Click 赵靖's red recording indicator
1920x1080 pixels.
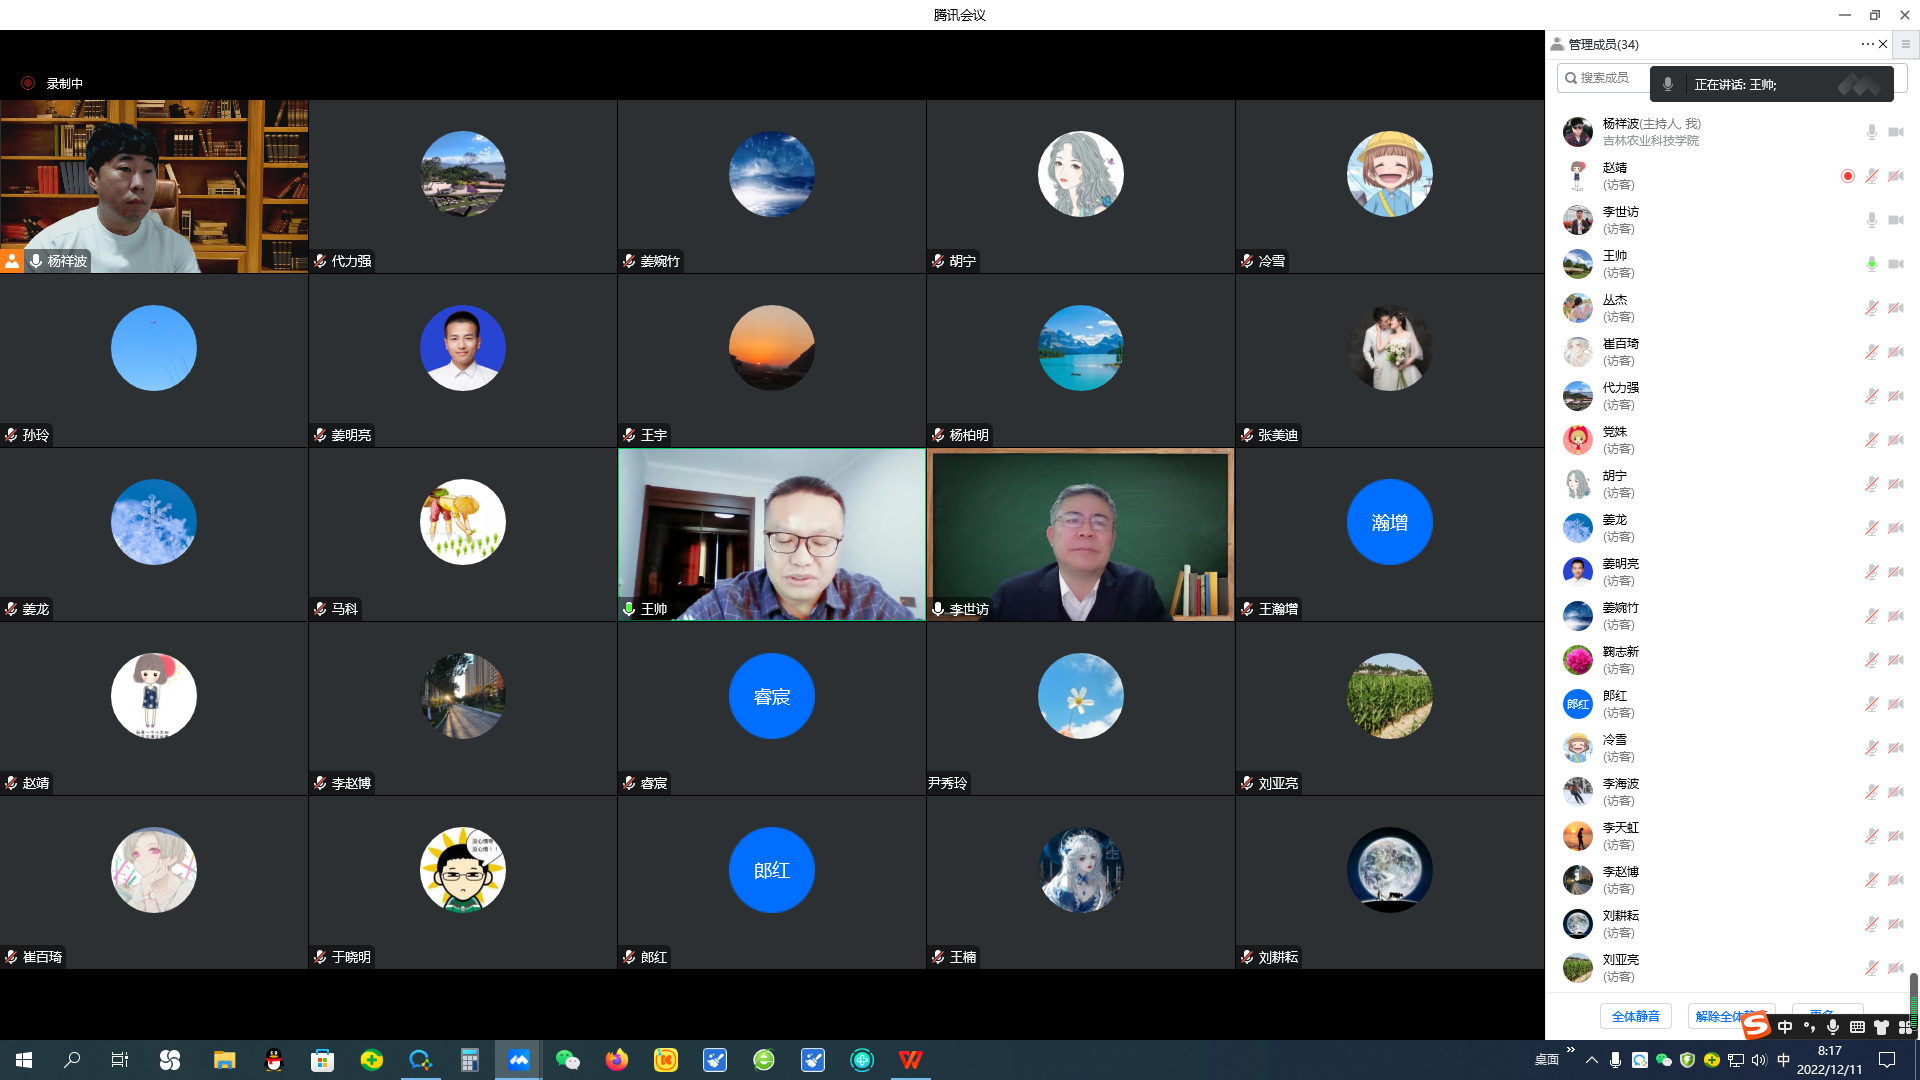1847,176
